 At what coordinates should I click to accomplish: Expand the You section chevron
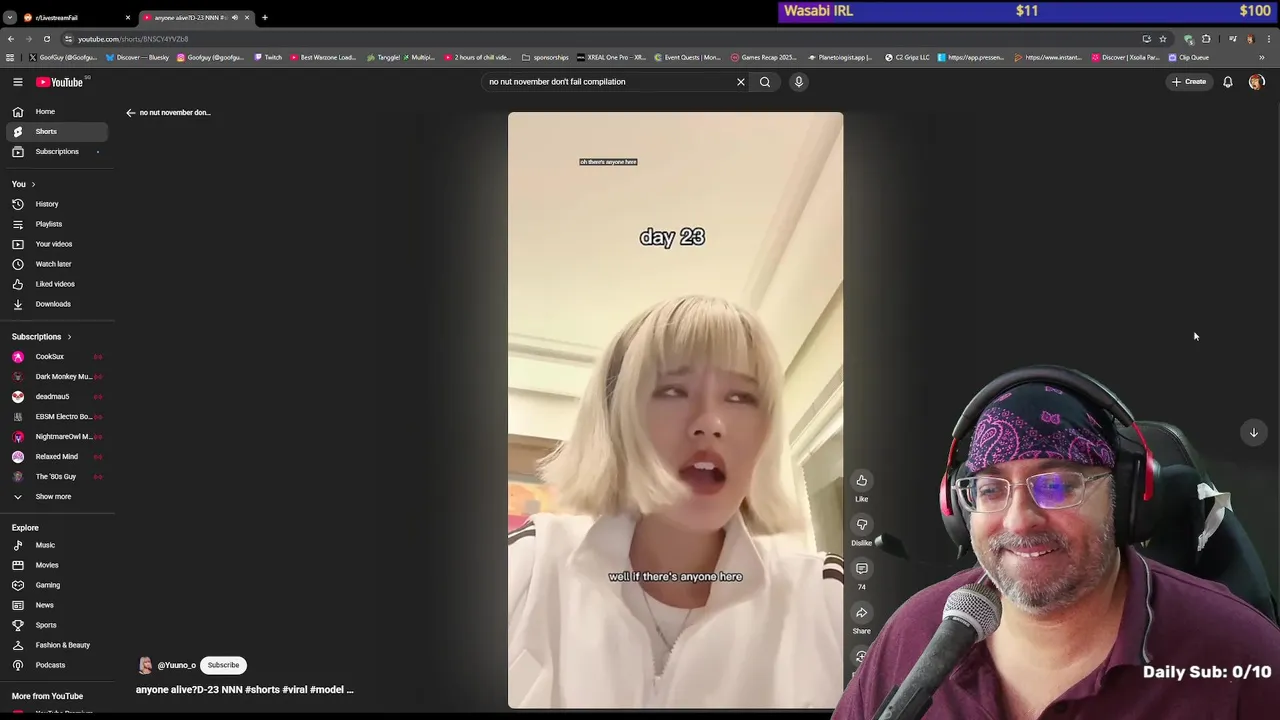(33, 184)
